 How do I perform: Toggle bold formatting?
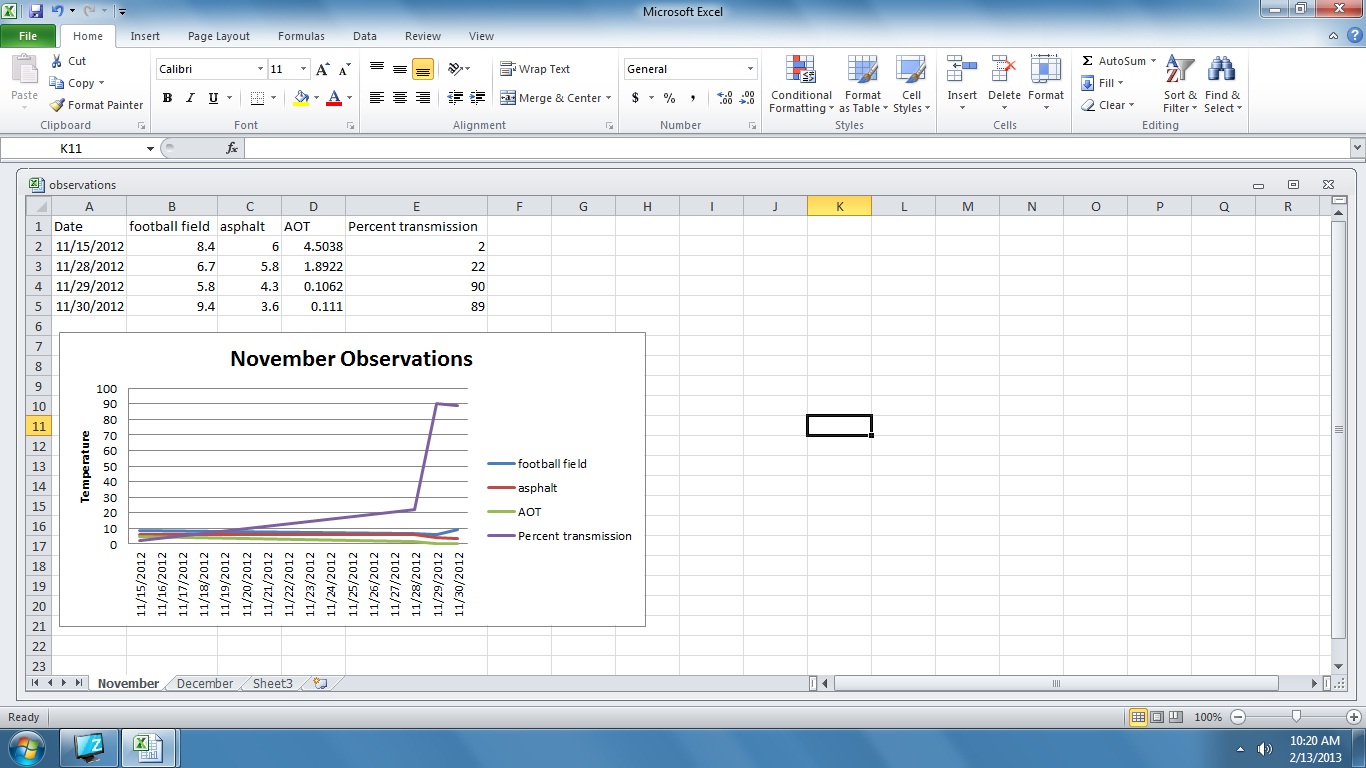coord(167,98)
